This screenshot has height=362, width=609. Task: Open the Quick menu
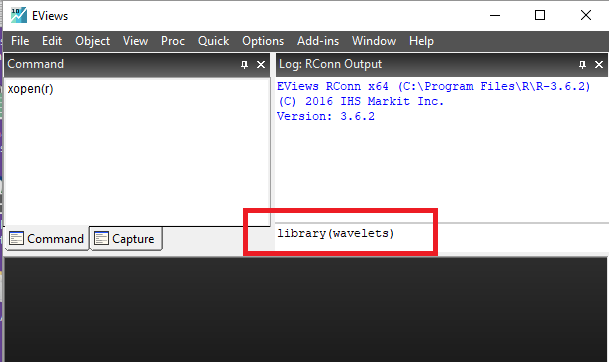(x=213, y=41)
